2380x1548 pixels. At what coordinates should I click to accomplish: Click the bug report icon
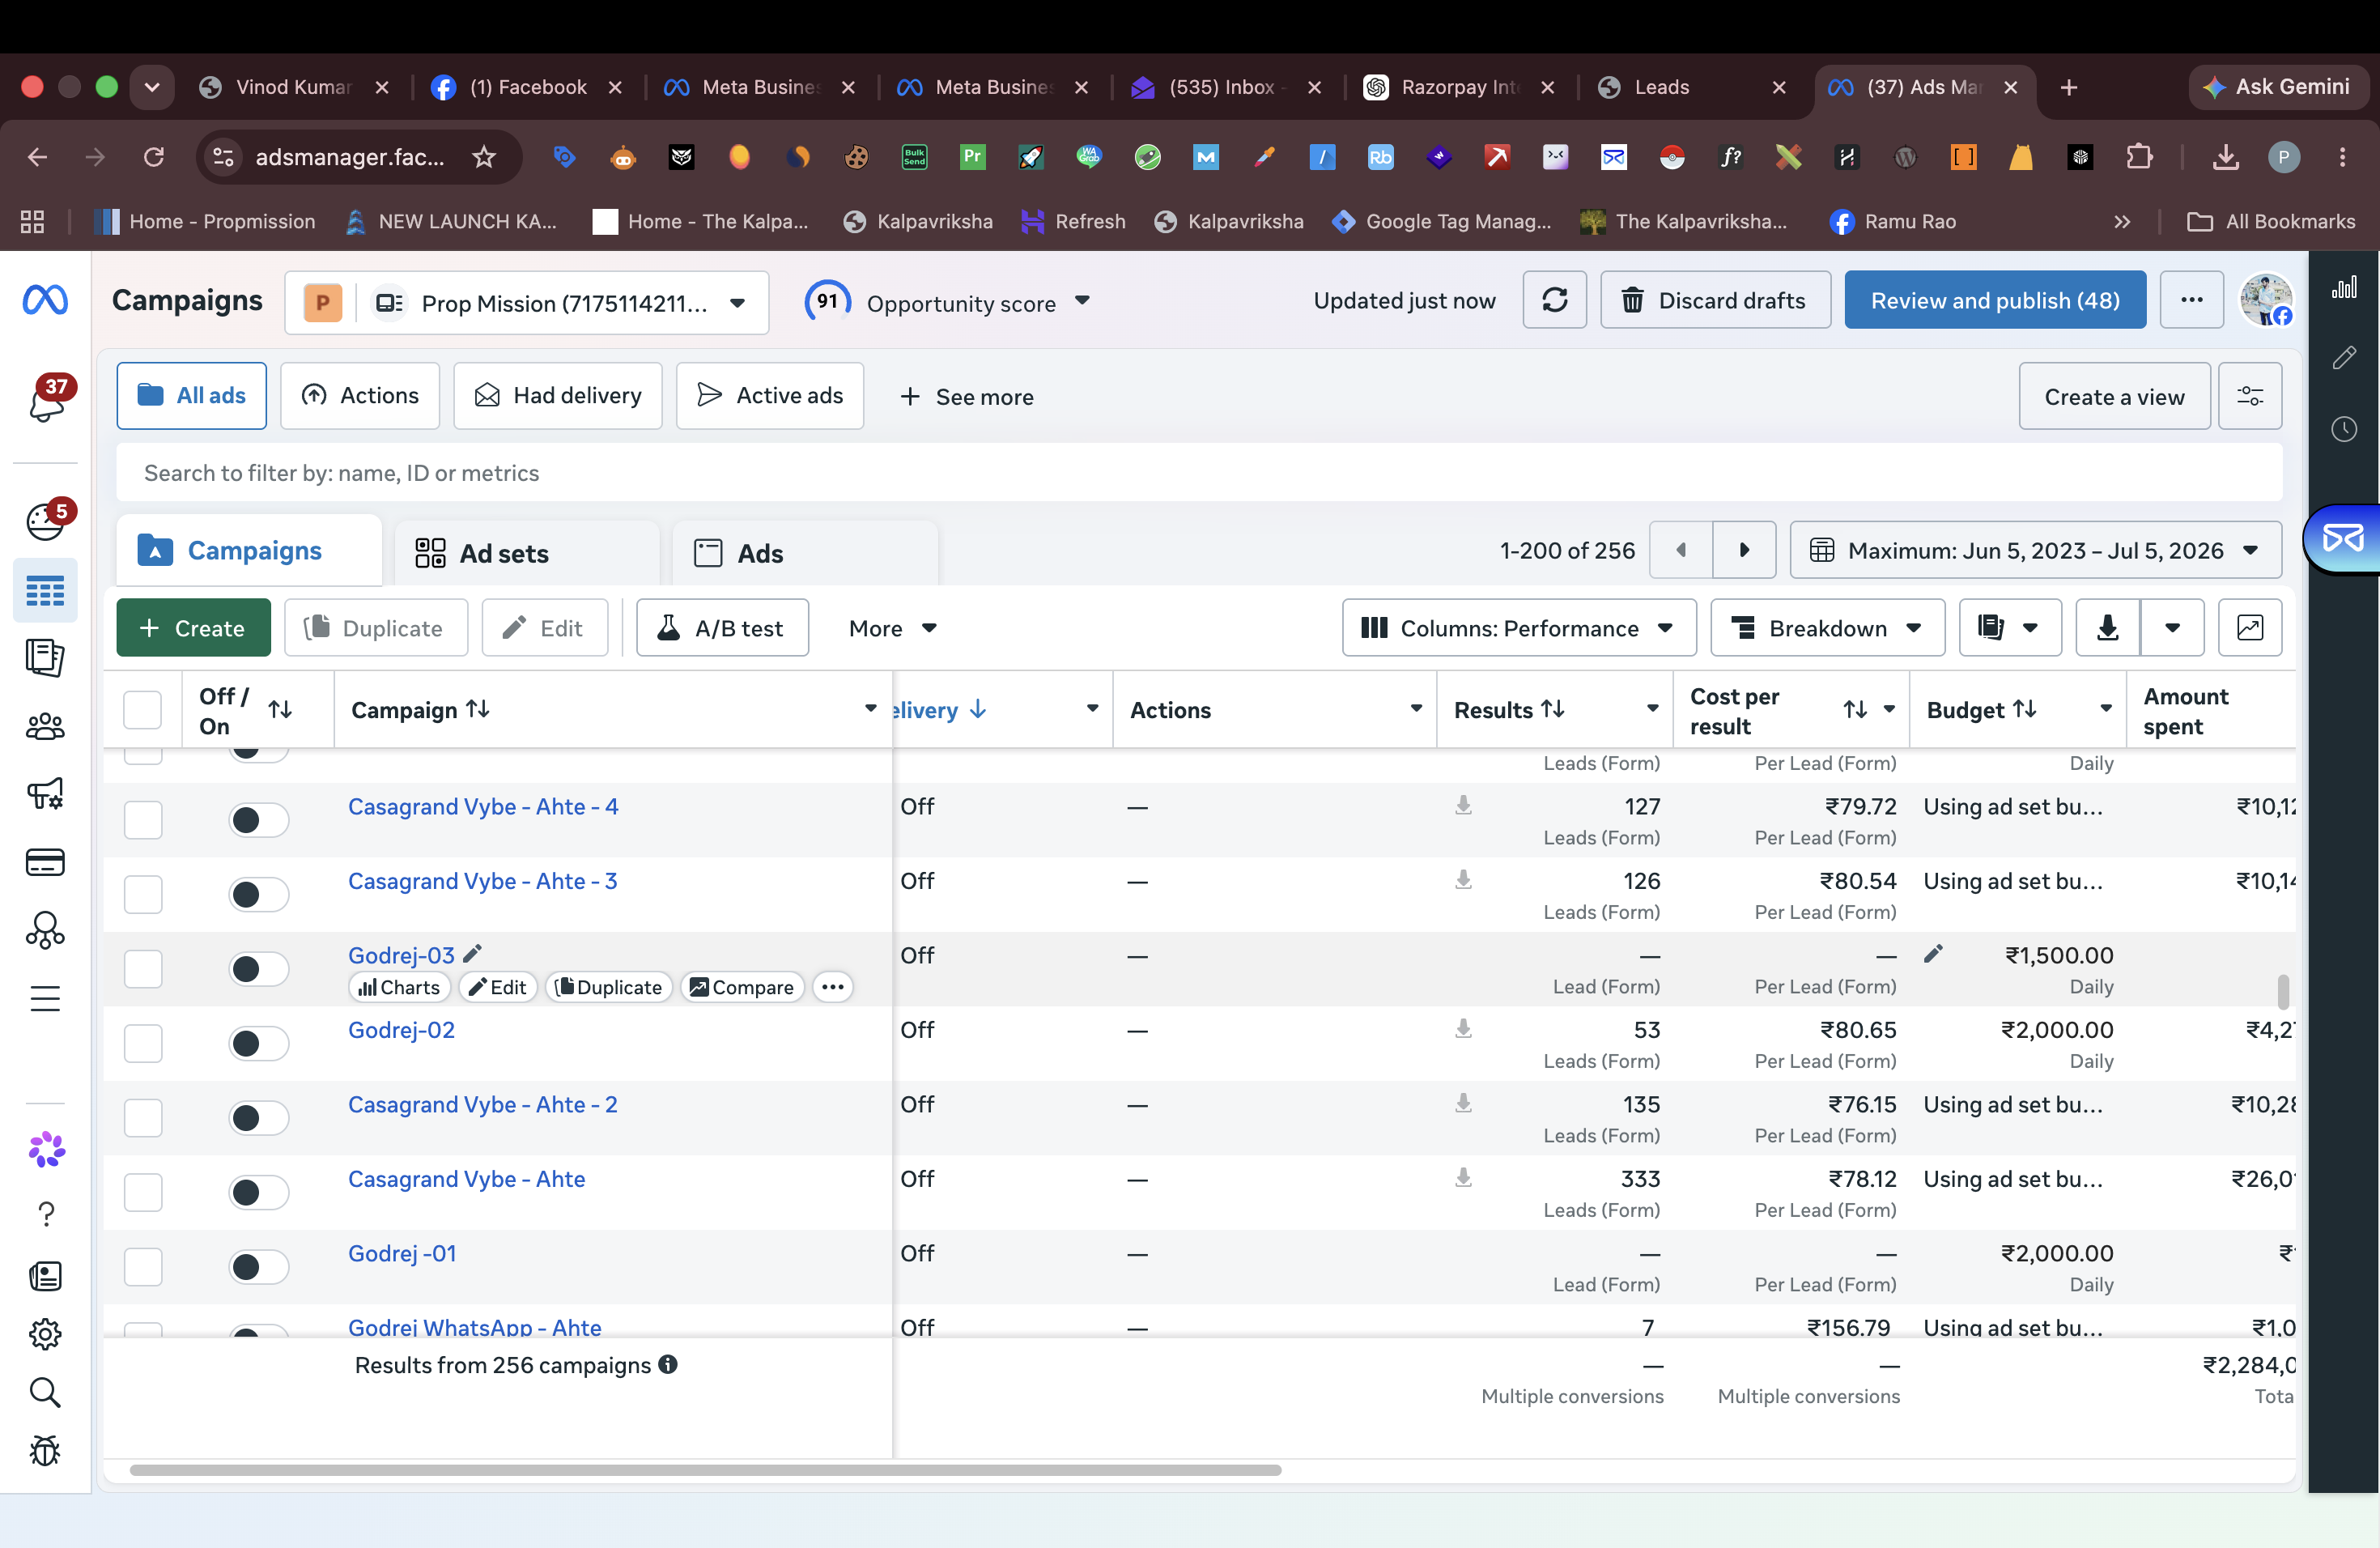(x=45, y=1450)
